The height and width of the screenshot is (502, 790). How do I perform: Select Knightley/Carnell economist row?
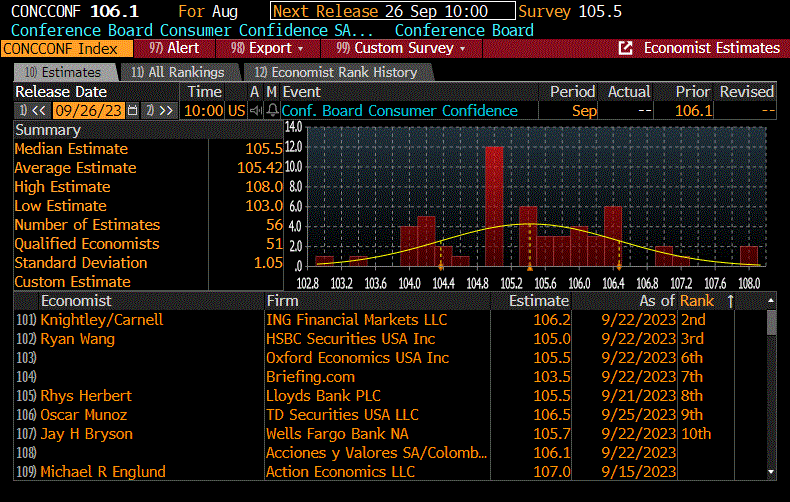394,320
